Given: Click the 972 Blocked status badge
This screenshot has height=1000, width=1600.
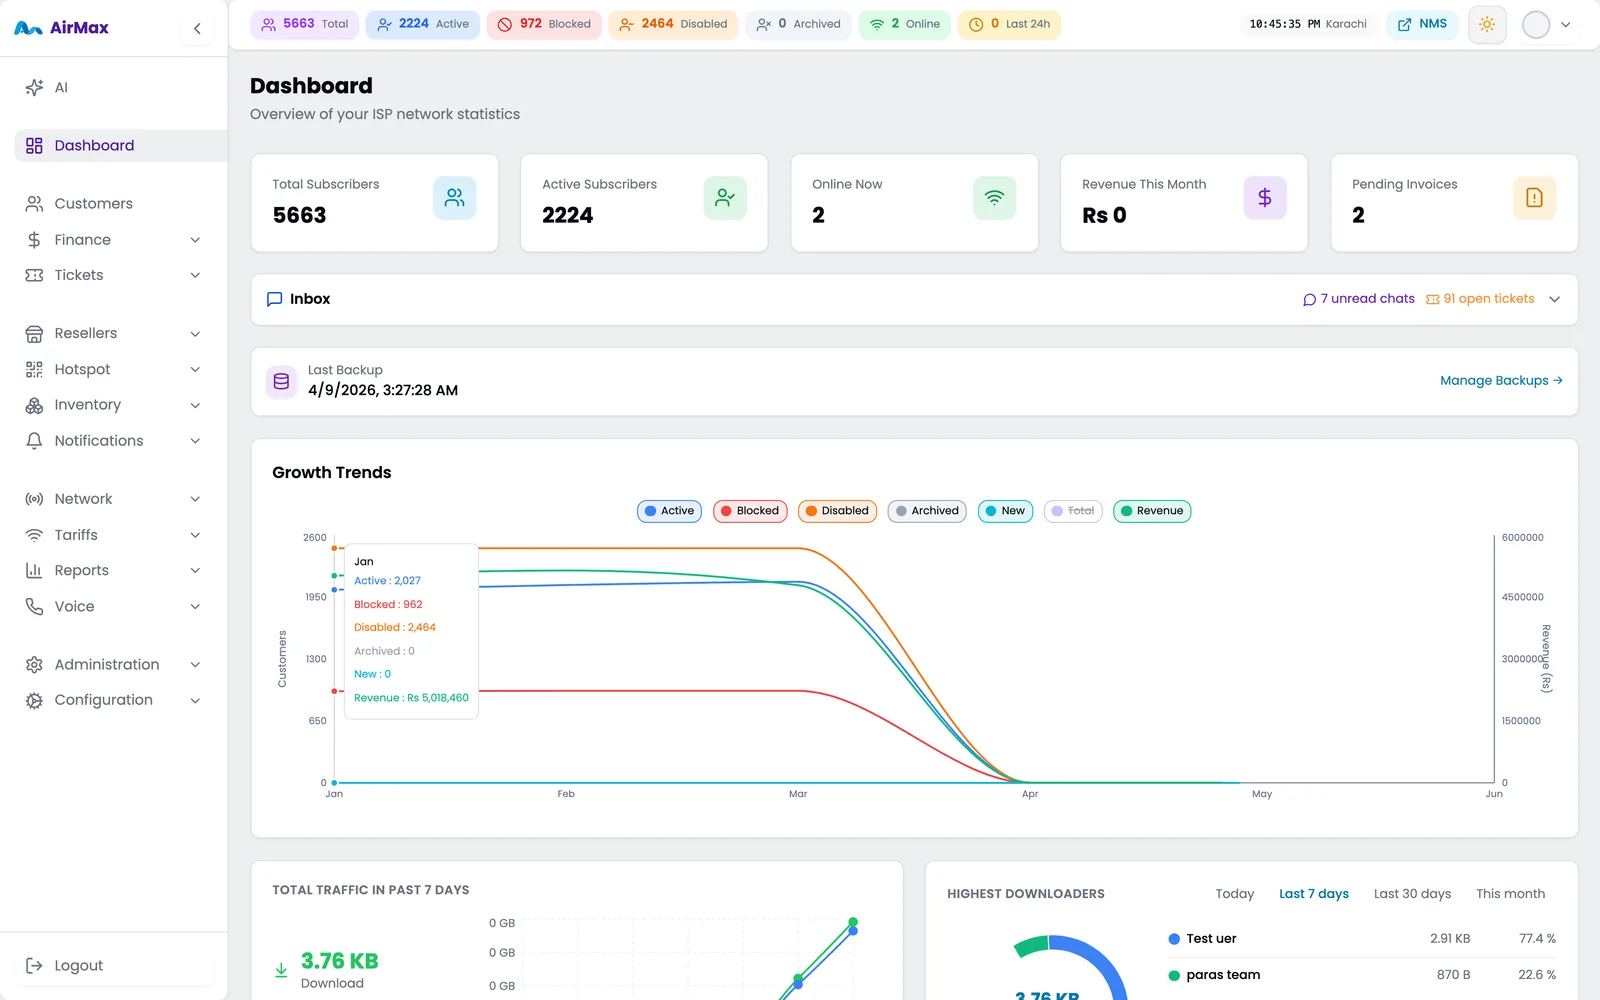Looking at the screenshot, I should tap(544, 24).
